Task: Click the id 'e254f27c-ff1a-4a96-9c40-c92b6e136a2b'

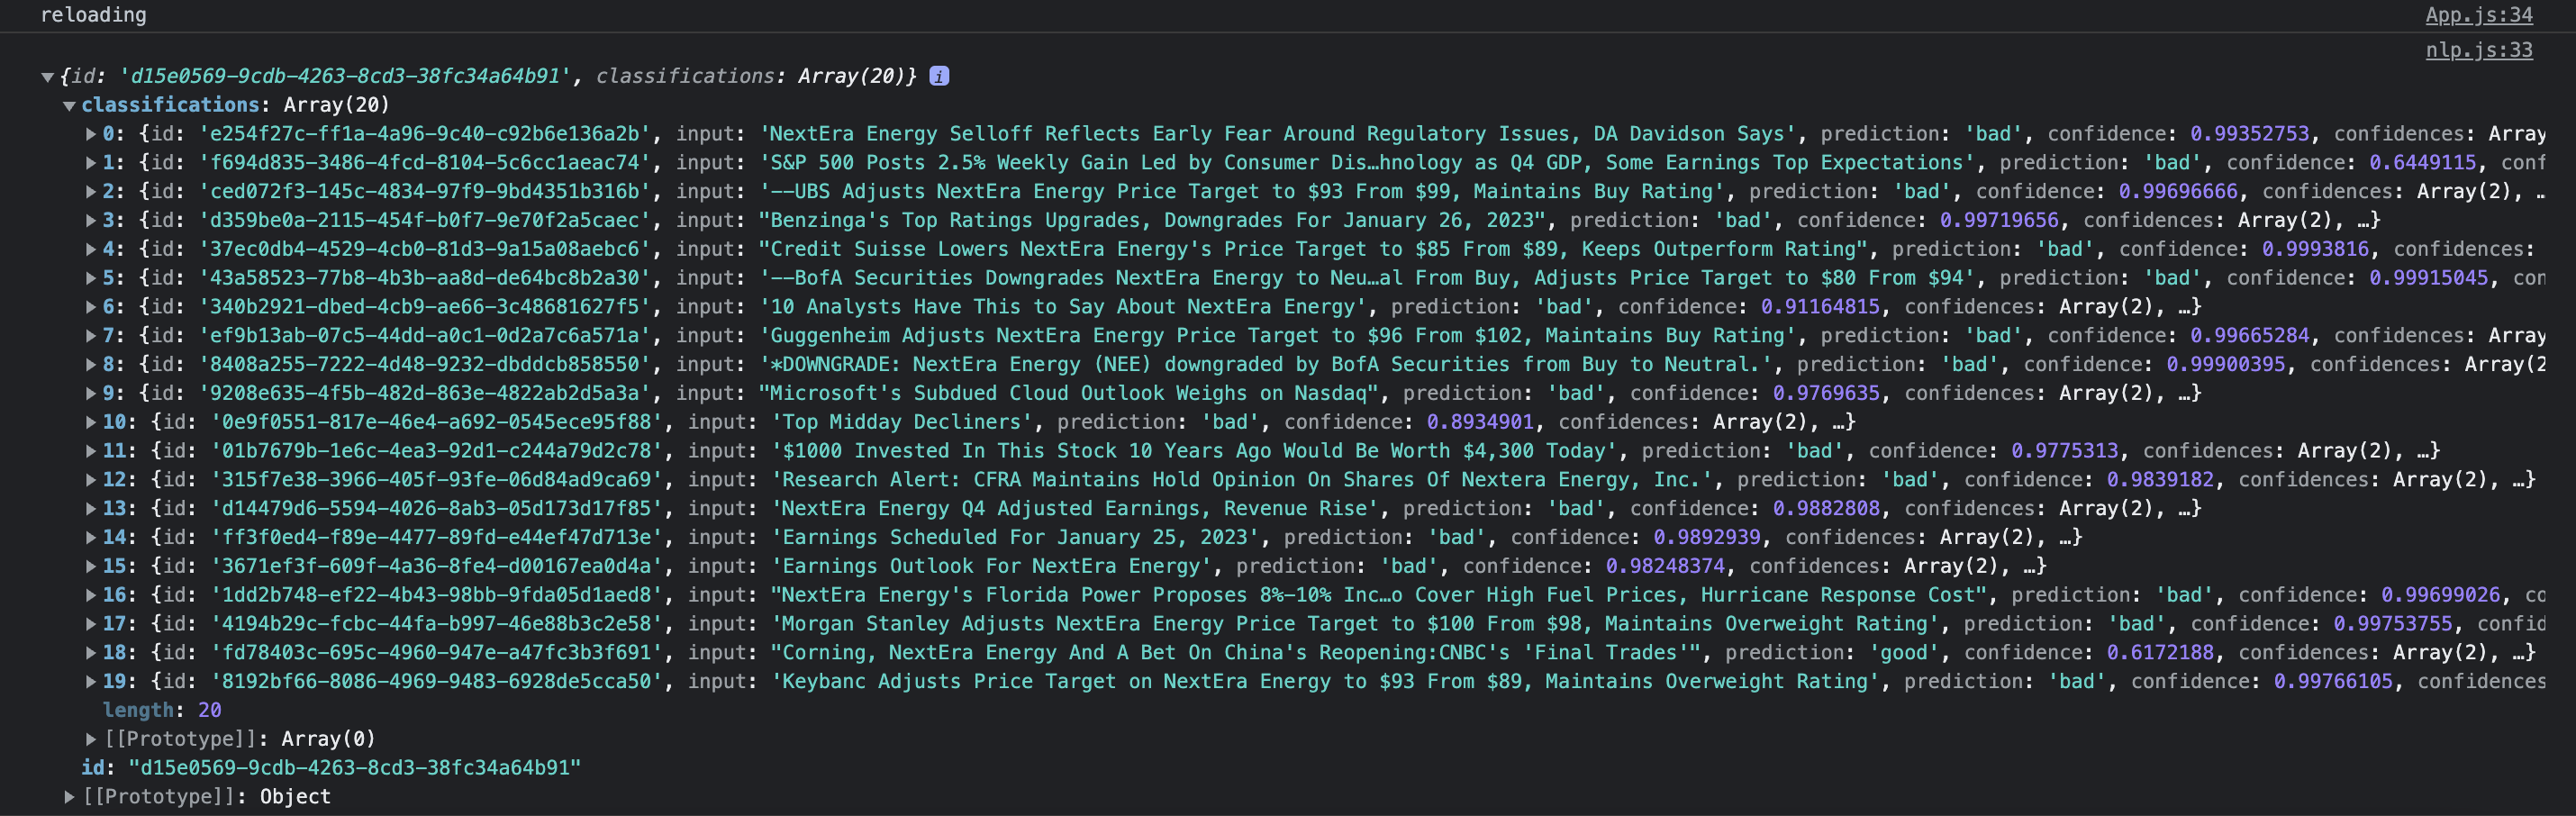Action: (425, 134)
